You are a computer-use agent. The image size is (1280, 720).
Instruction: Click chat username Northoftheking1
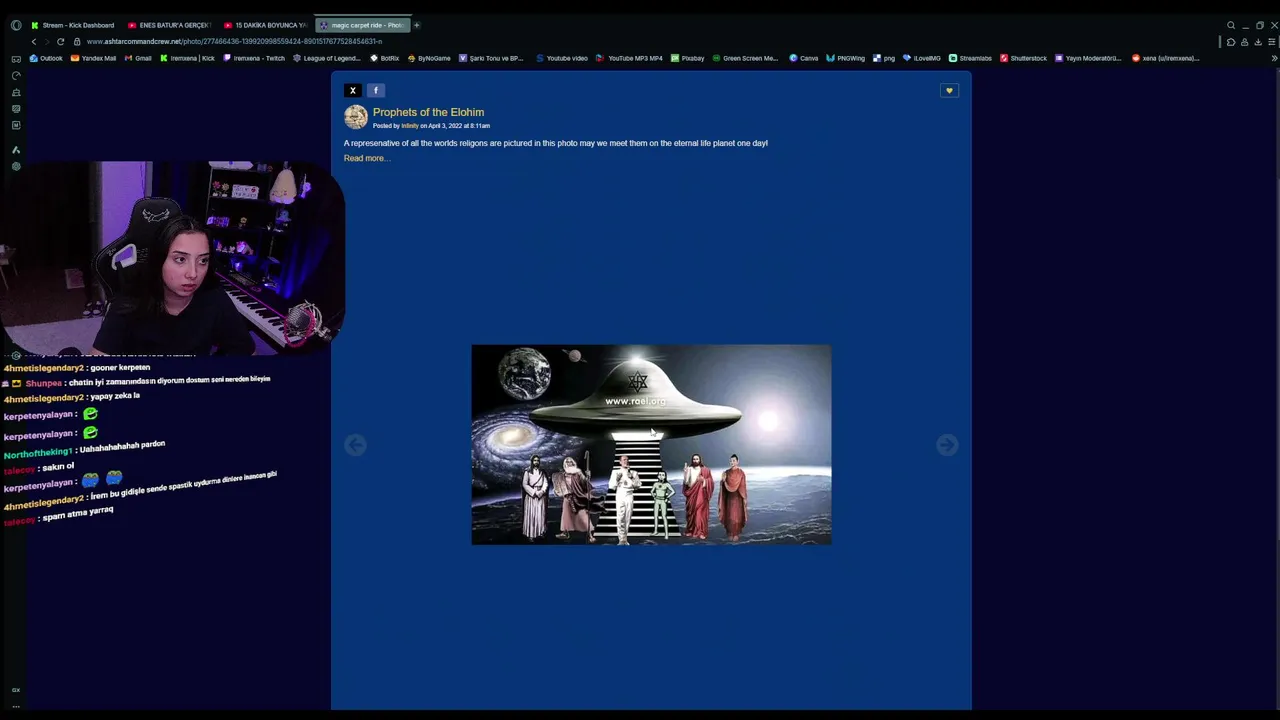point(38,451)
